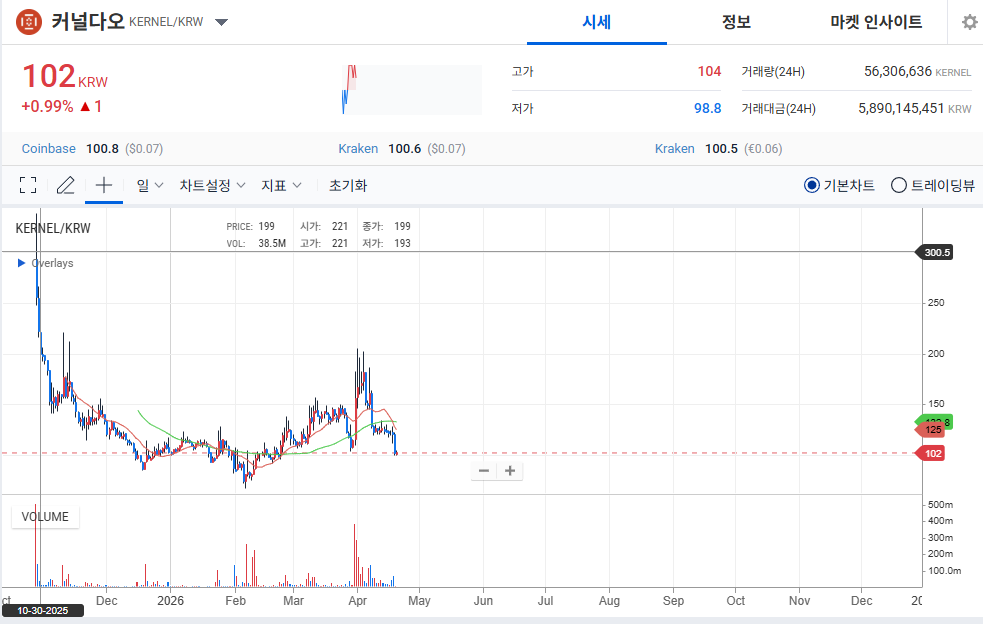Viewport: 983px width, 624px height.
Task: Select the 기본차트 radio button
Action: tap(812, 185)
